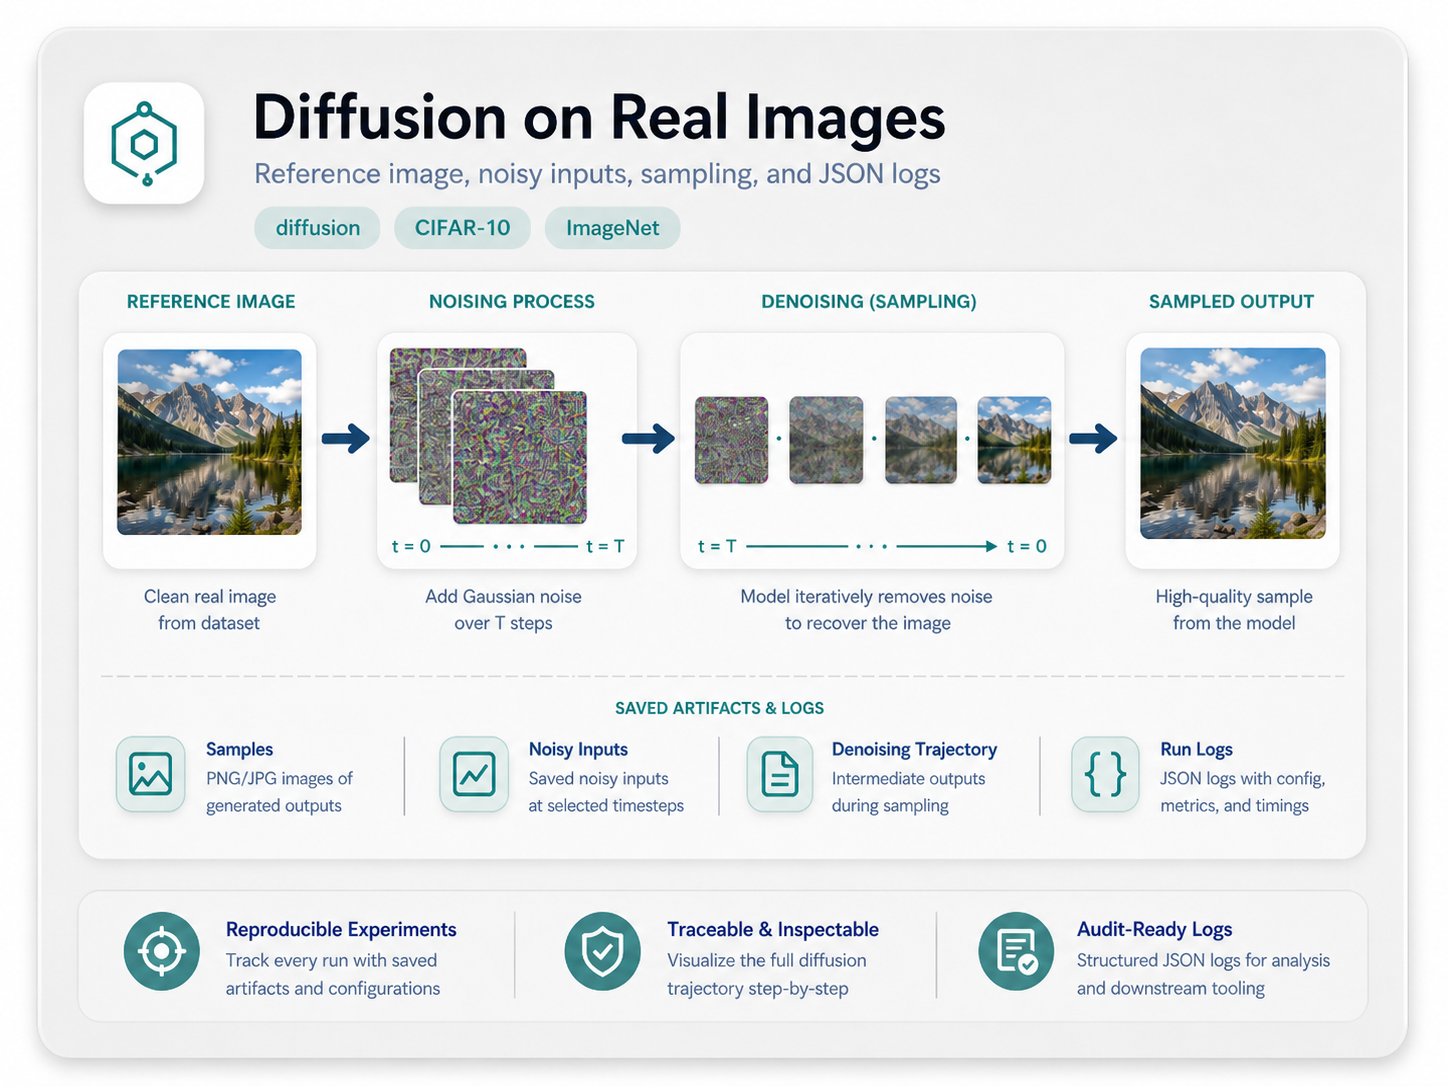Open the sampled output mountain image
Screen dimensions: 1448x1086
tap(1233, 443)
